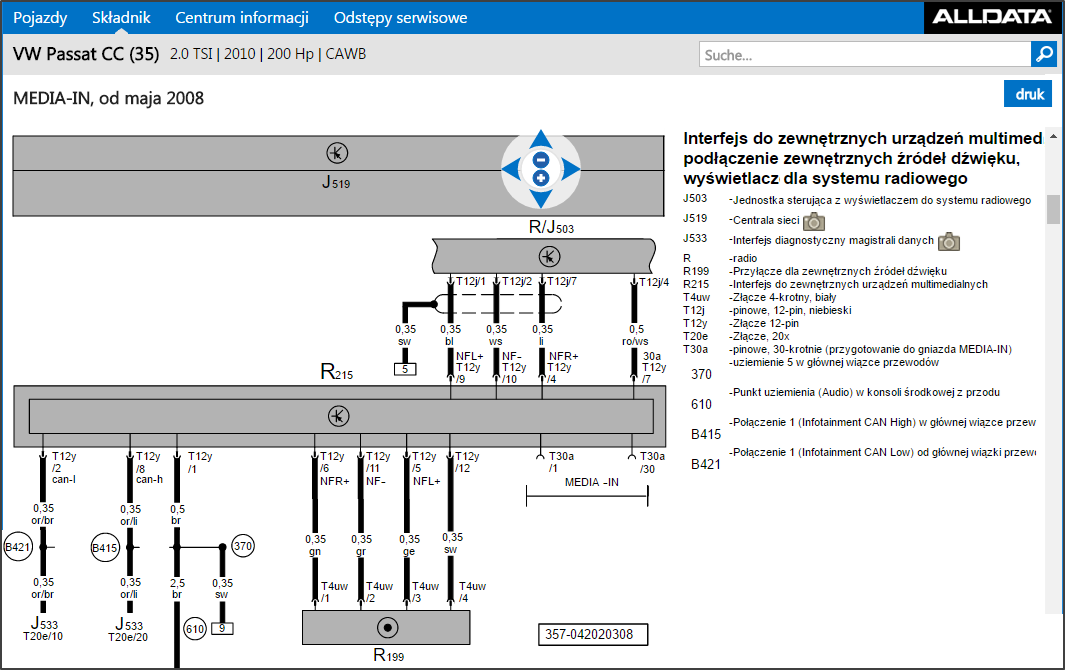Click legend entry T4uw Złącze 4-krotny
This screenshot has width=1065, height=670.
[759, 297]
